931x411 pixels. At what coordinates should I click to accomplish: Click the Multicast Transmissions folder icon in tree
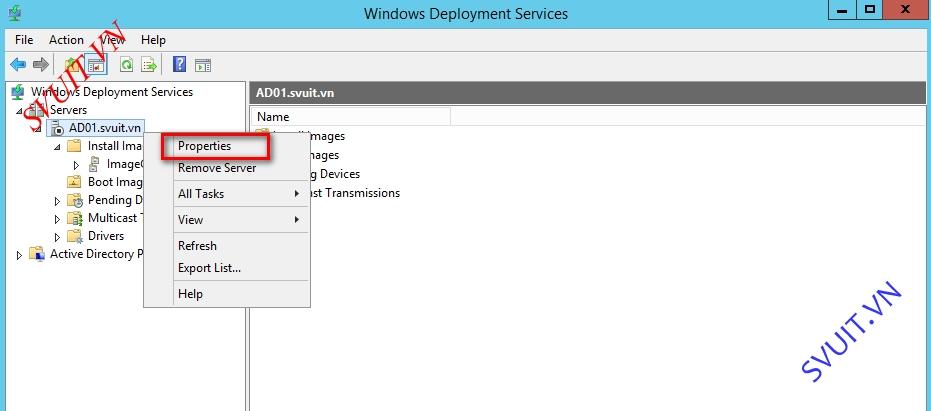click(x=75, y=218)
